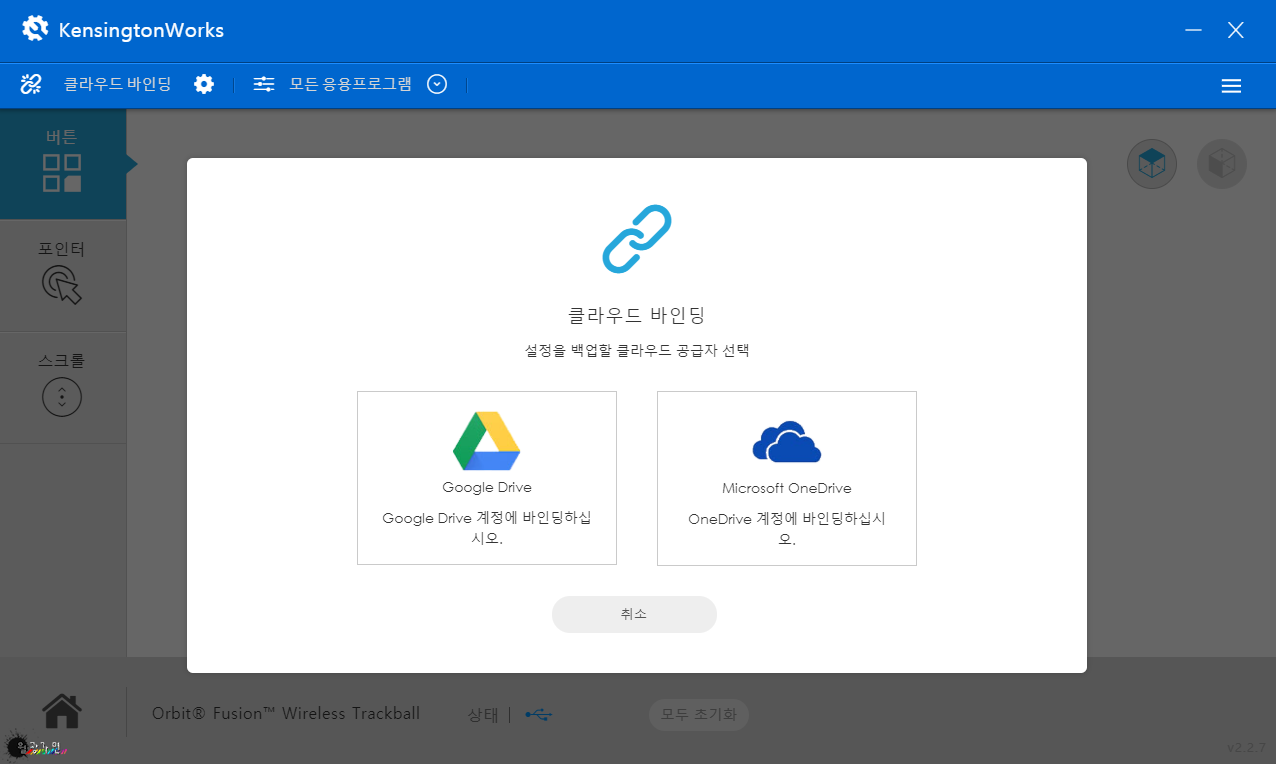The image size is (1276, 764).
Task: Click the v2.2.7 version text
Action: click(1247, 747)
